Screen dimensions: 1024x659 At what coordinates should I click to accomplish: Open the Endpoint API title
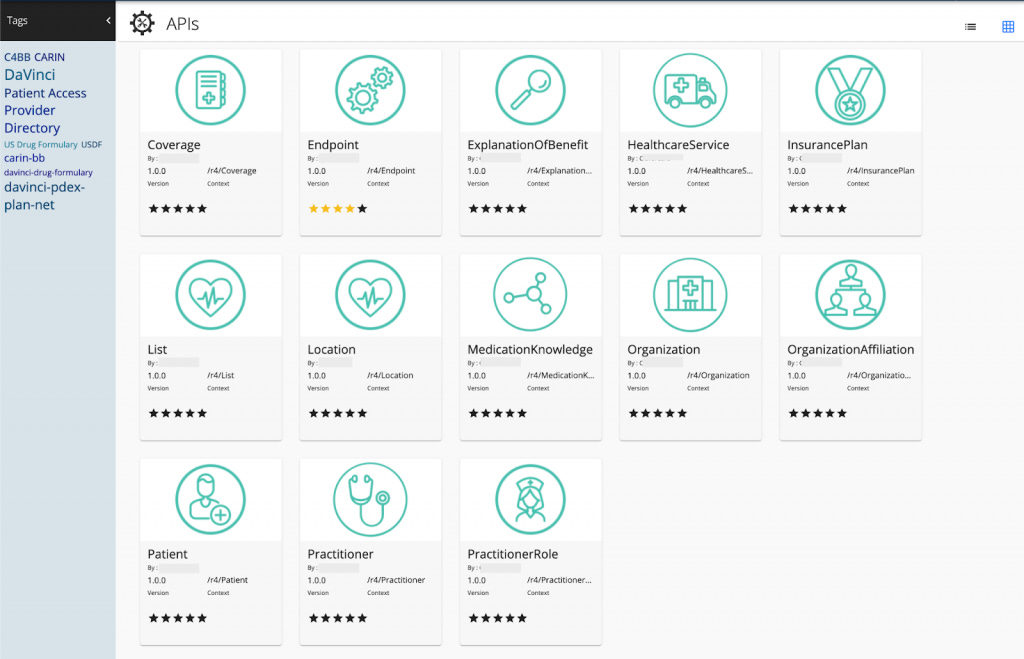click(333, 144)
